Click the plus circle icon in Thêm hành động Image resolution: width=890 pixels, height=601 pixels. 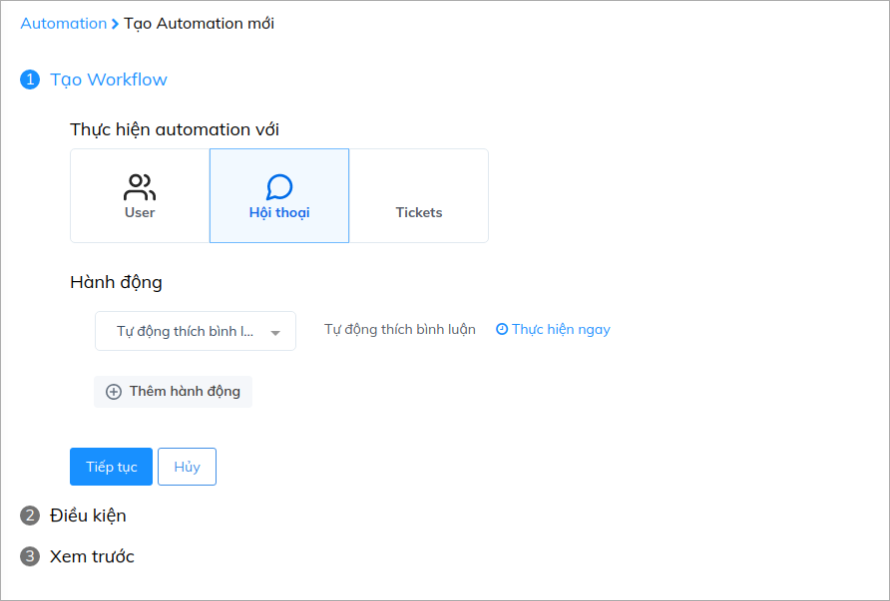click(x=114, y=392)
